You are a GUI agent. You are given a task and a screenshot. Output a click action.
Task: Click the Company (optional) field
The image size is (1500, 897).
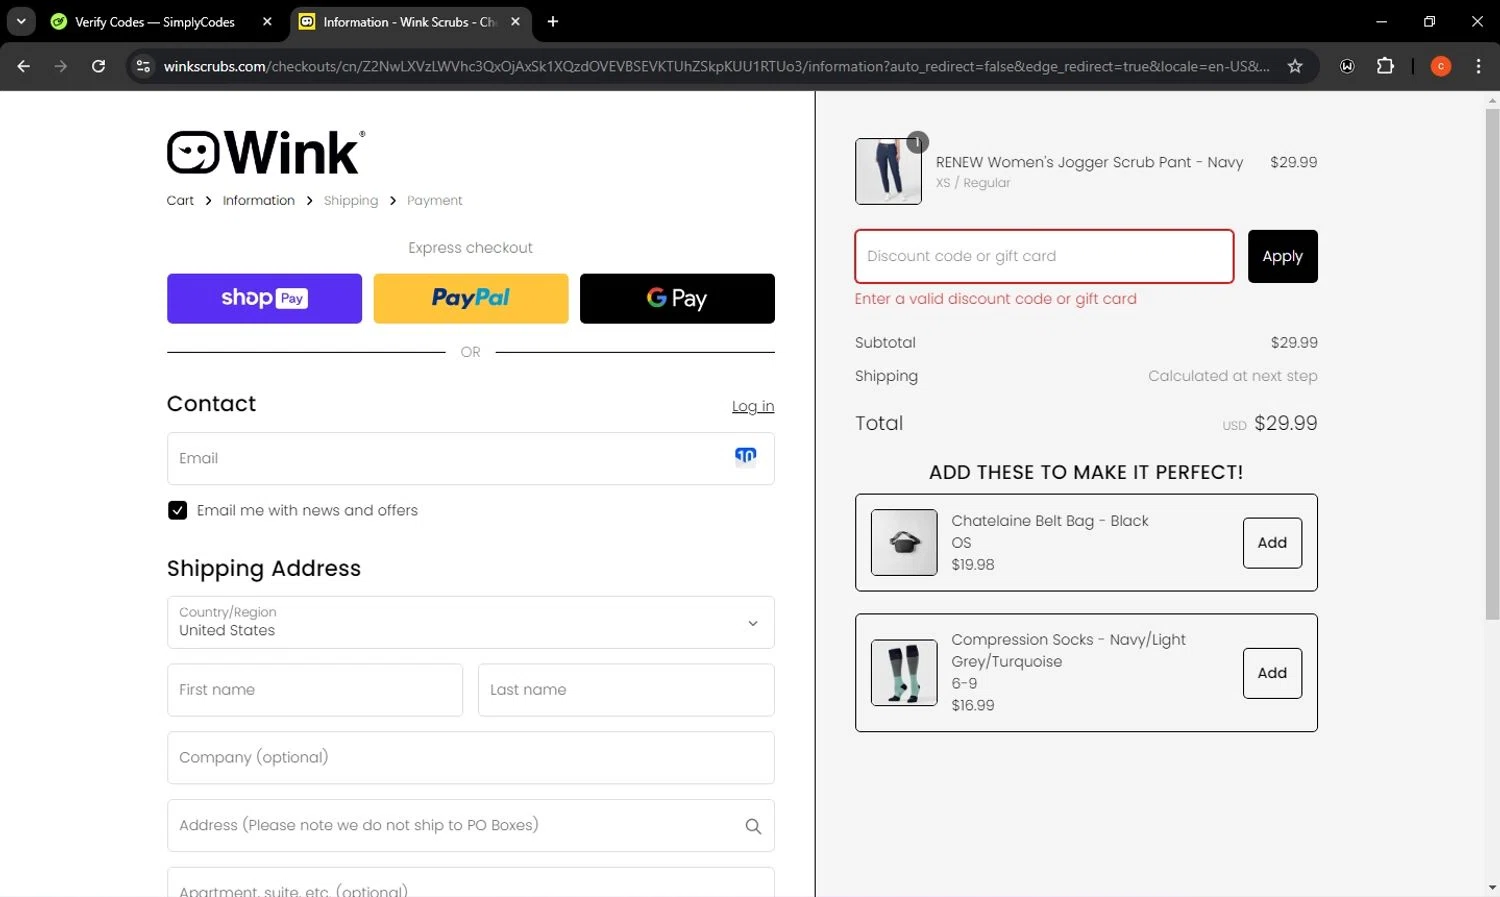tap(471, 757)
